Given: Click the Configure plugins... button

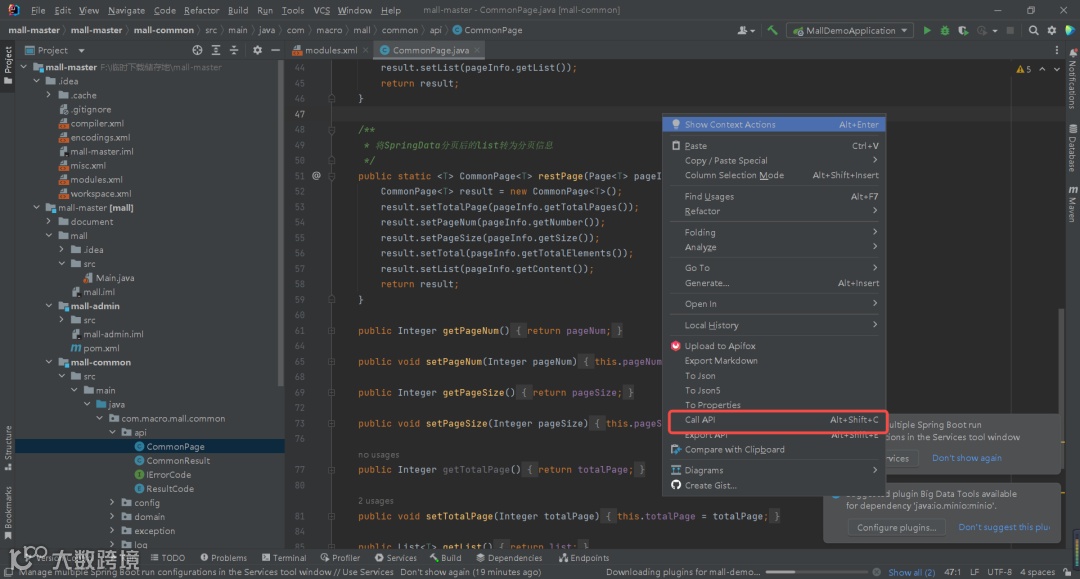Looking at the screenshot, I should [896, 527].
